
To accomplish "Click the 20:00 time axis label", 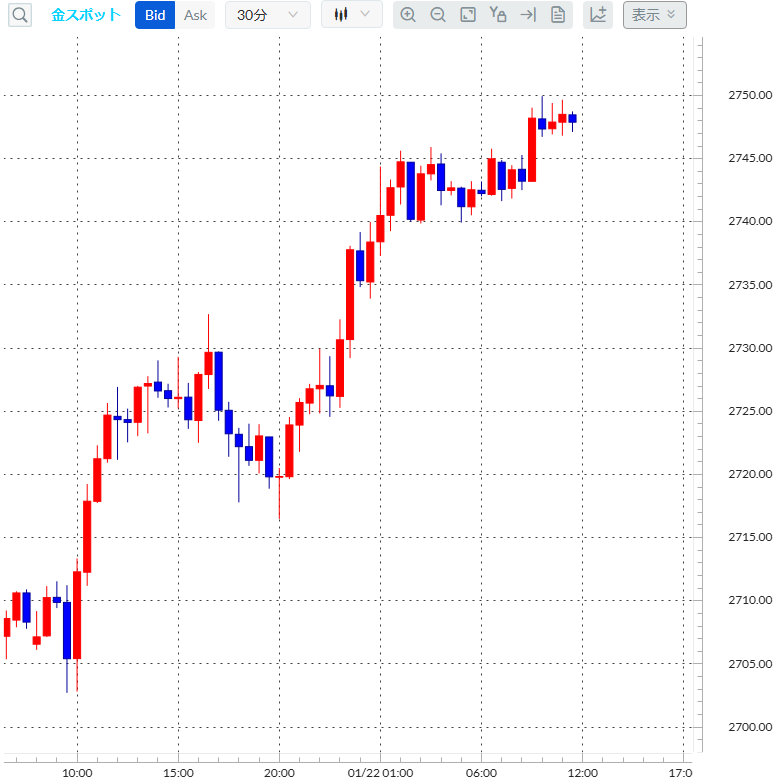I will pos(279,773).
